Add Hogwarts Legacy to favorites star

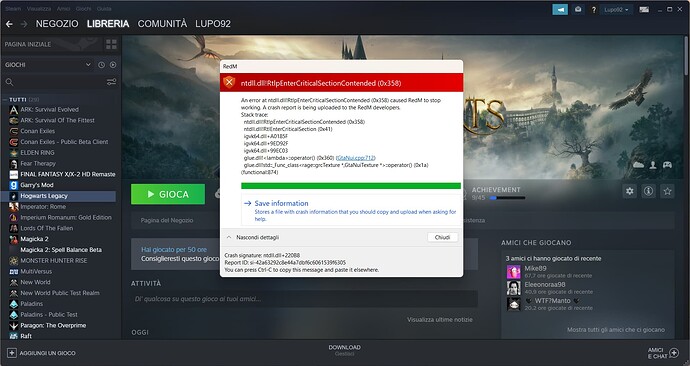point(668,191)
